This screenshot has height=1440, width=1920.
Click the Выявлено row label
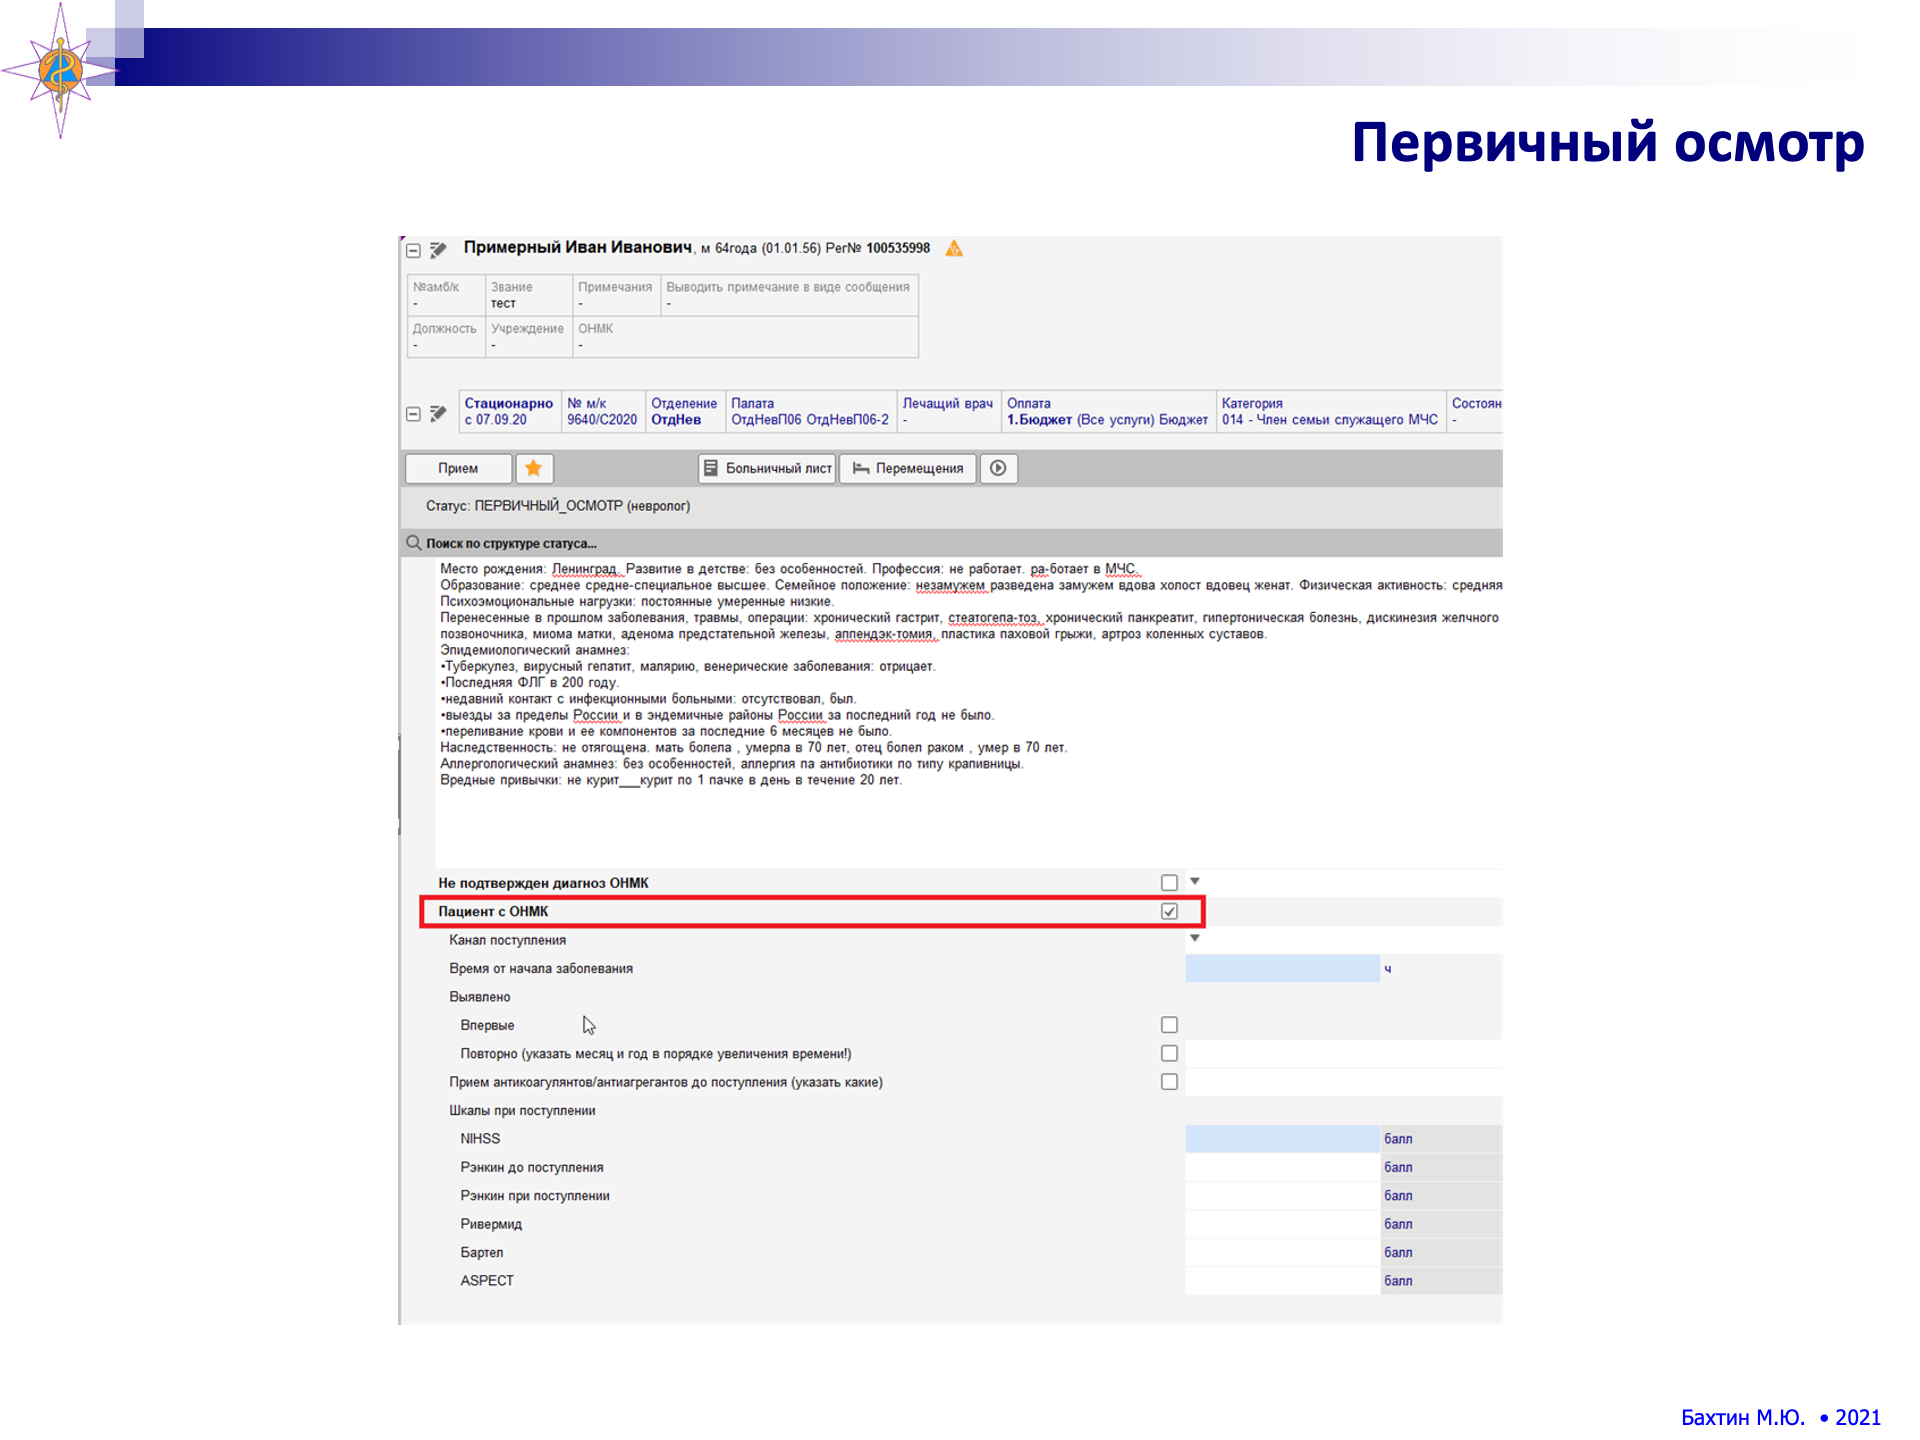(480, 997)
